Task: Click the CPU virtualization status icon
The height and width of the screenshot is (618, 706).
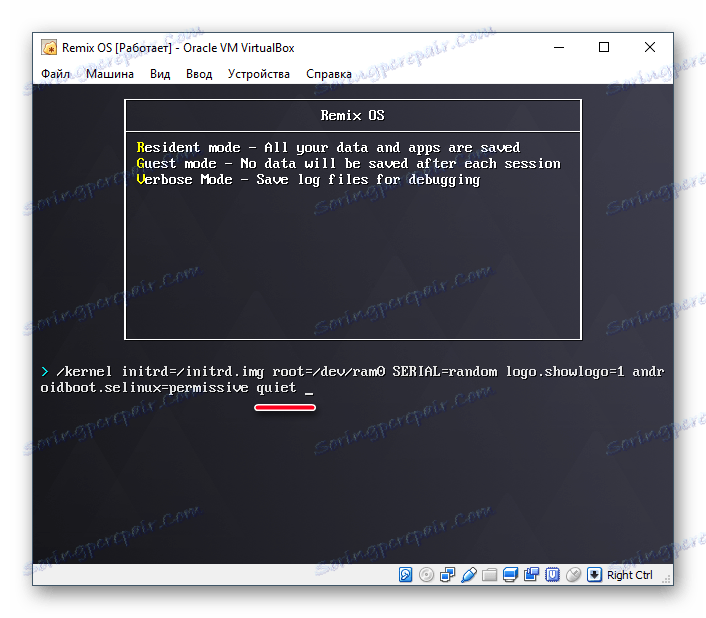Action: tap(552, 574)
